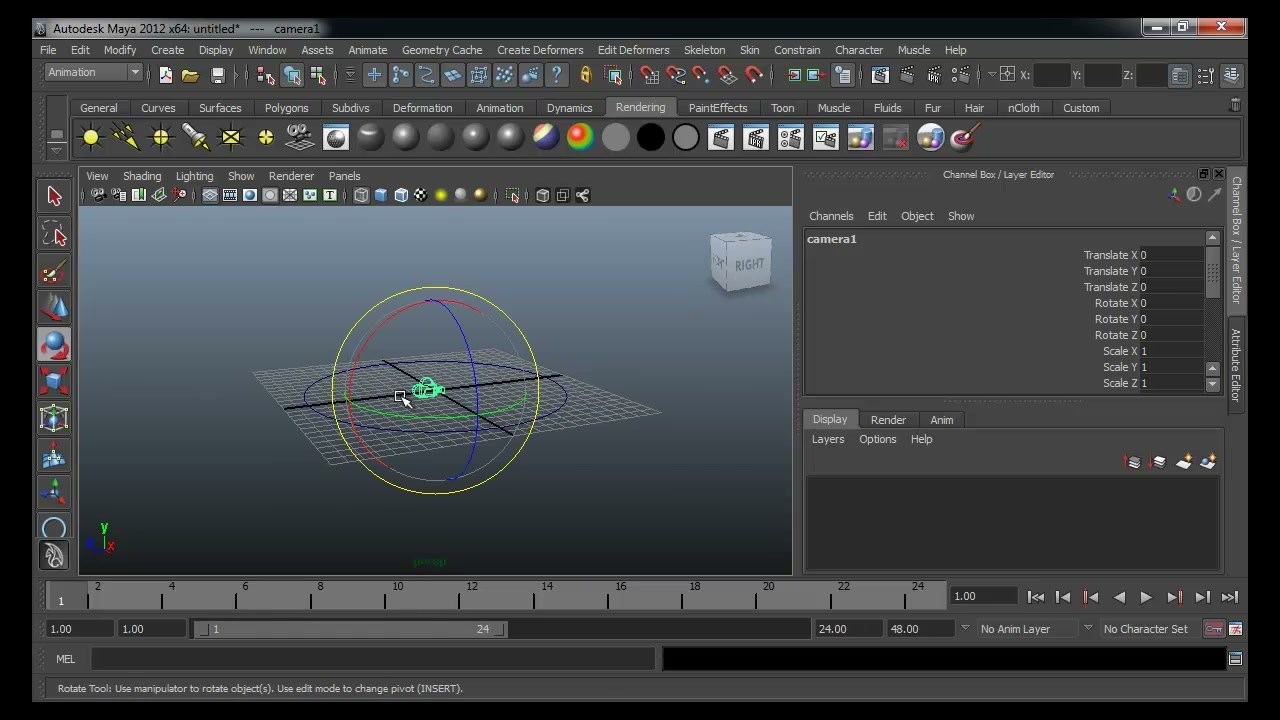
Task: Activate the Rotate tool sphere icon
Action: pyautogui.click(x=54, y=345)
